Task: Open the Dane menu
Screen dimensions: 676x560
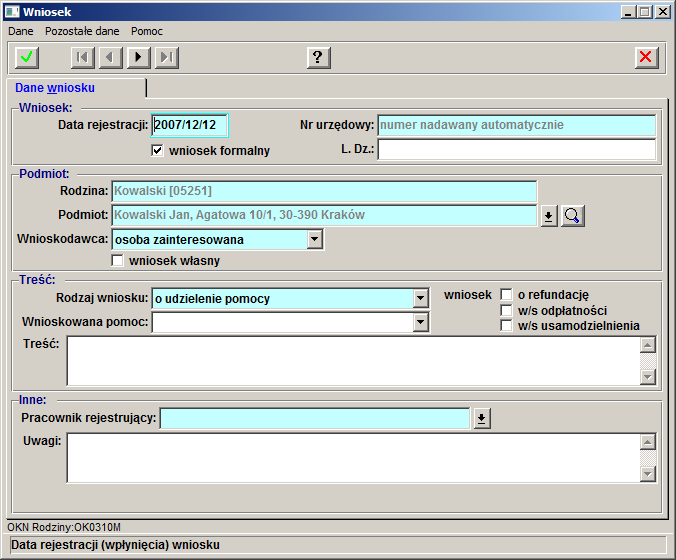Action: point(21,31)
